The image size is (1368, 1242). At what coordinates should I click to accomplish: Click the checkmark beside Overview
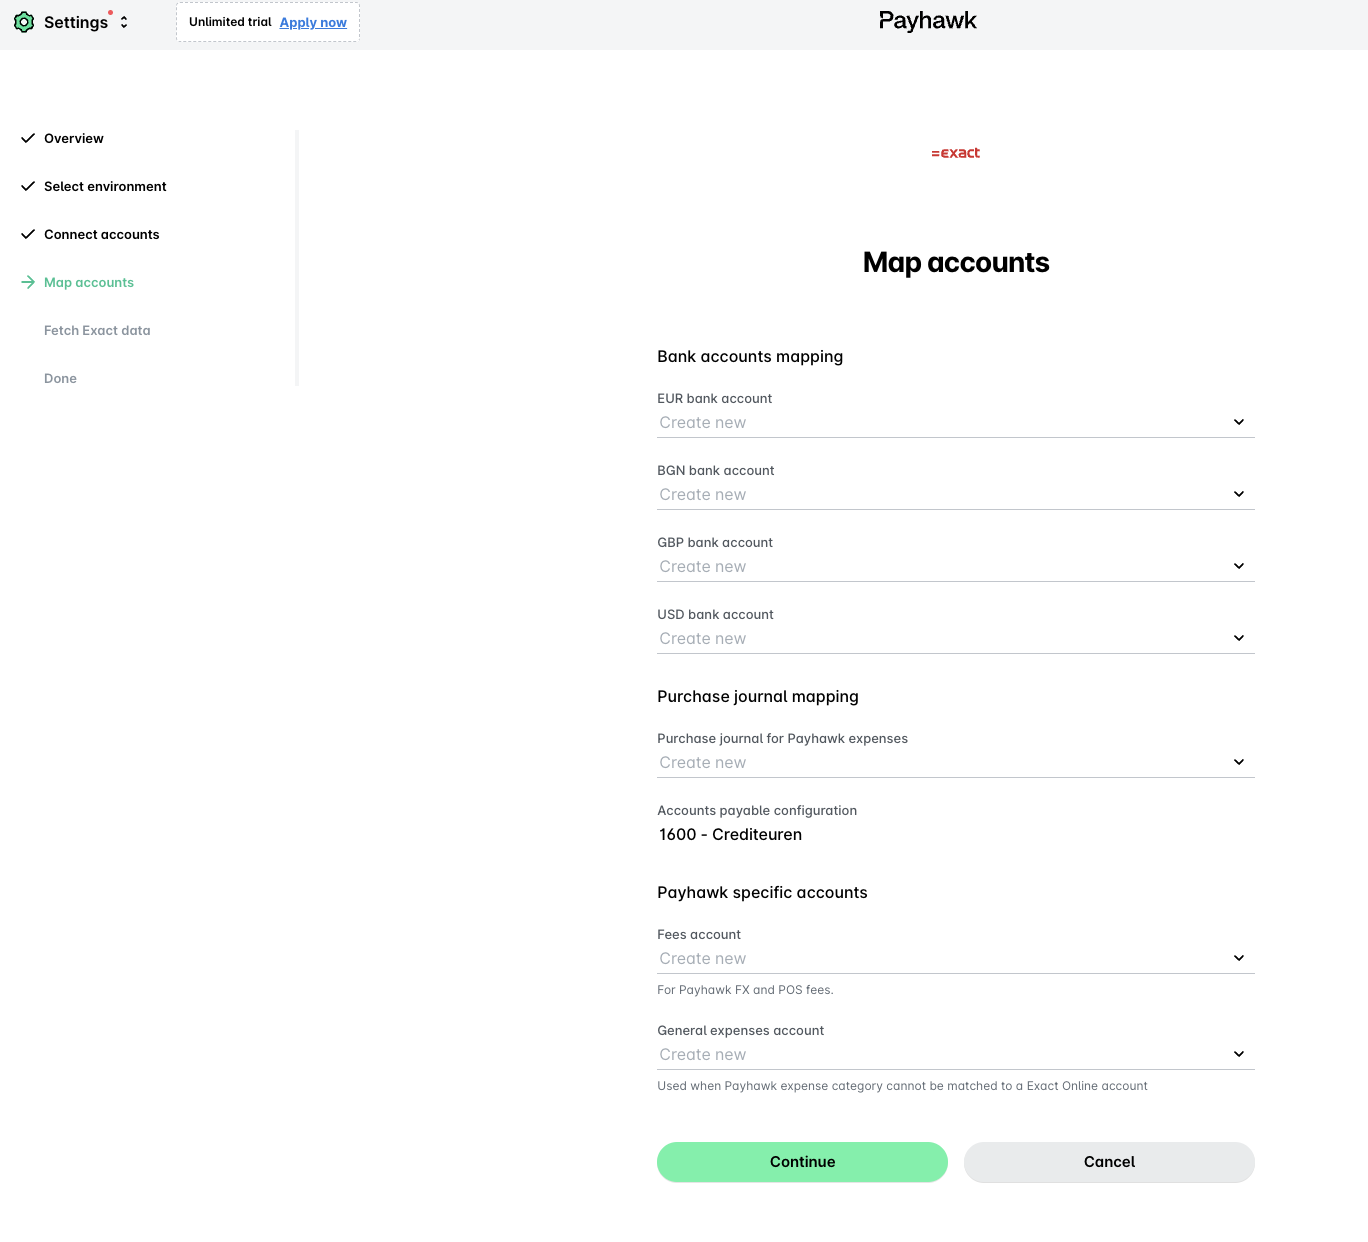tap(28, 138)
